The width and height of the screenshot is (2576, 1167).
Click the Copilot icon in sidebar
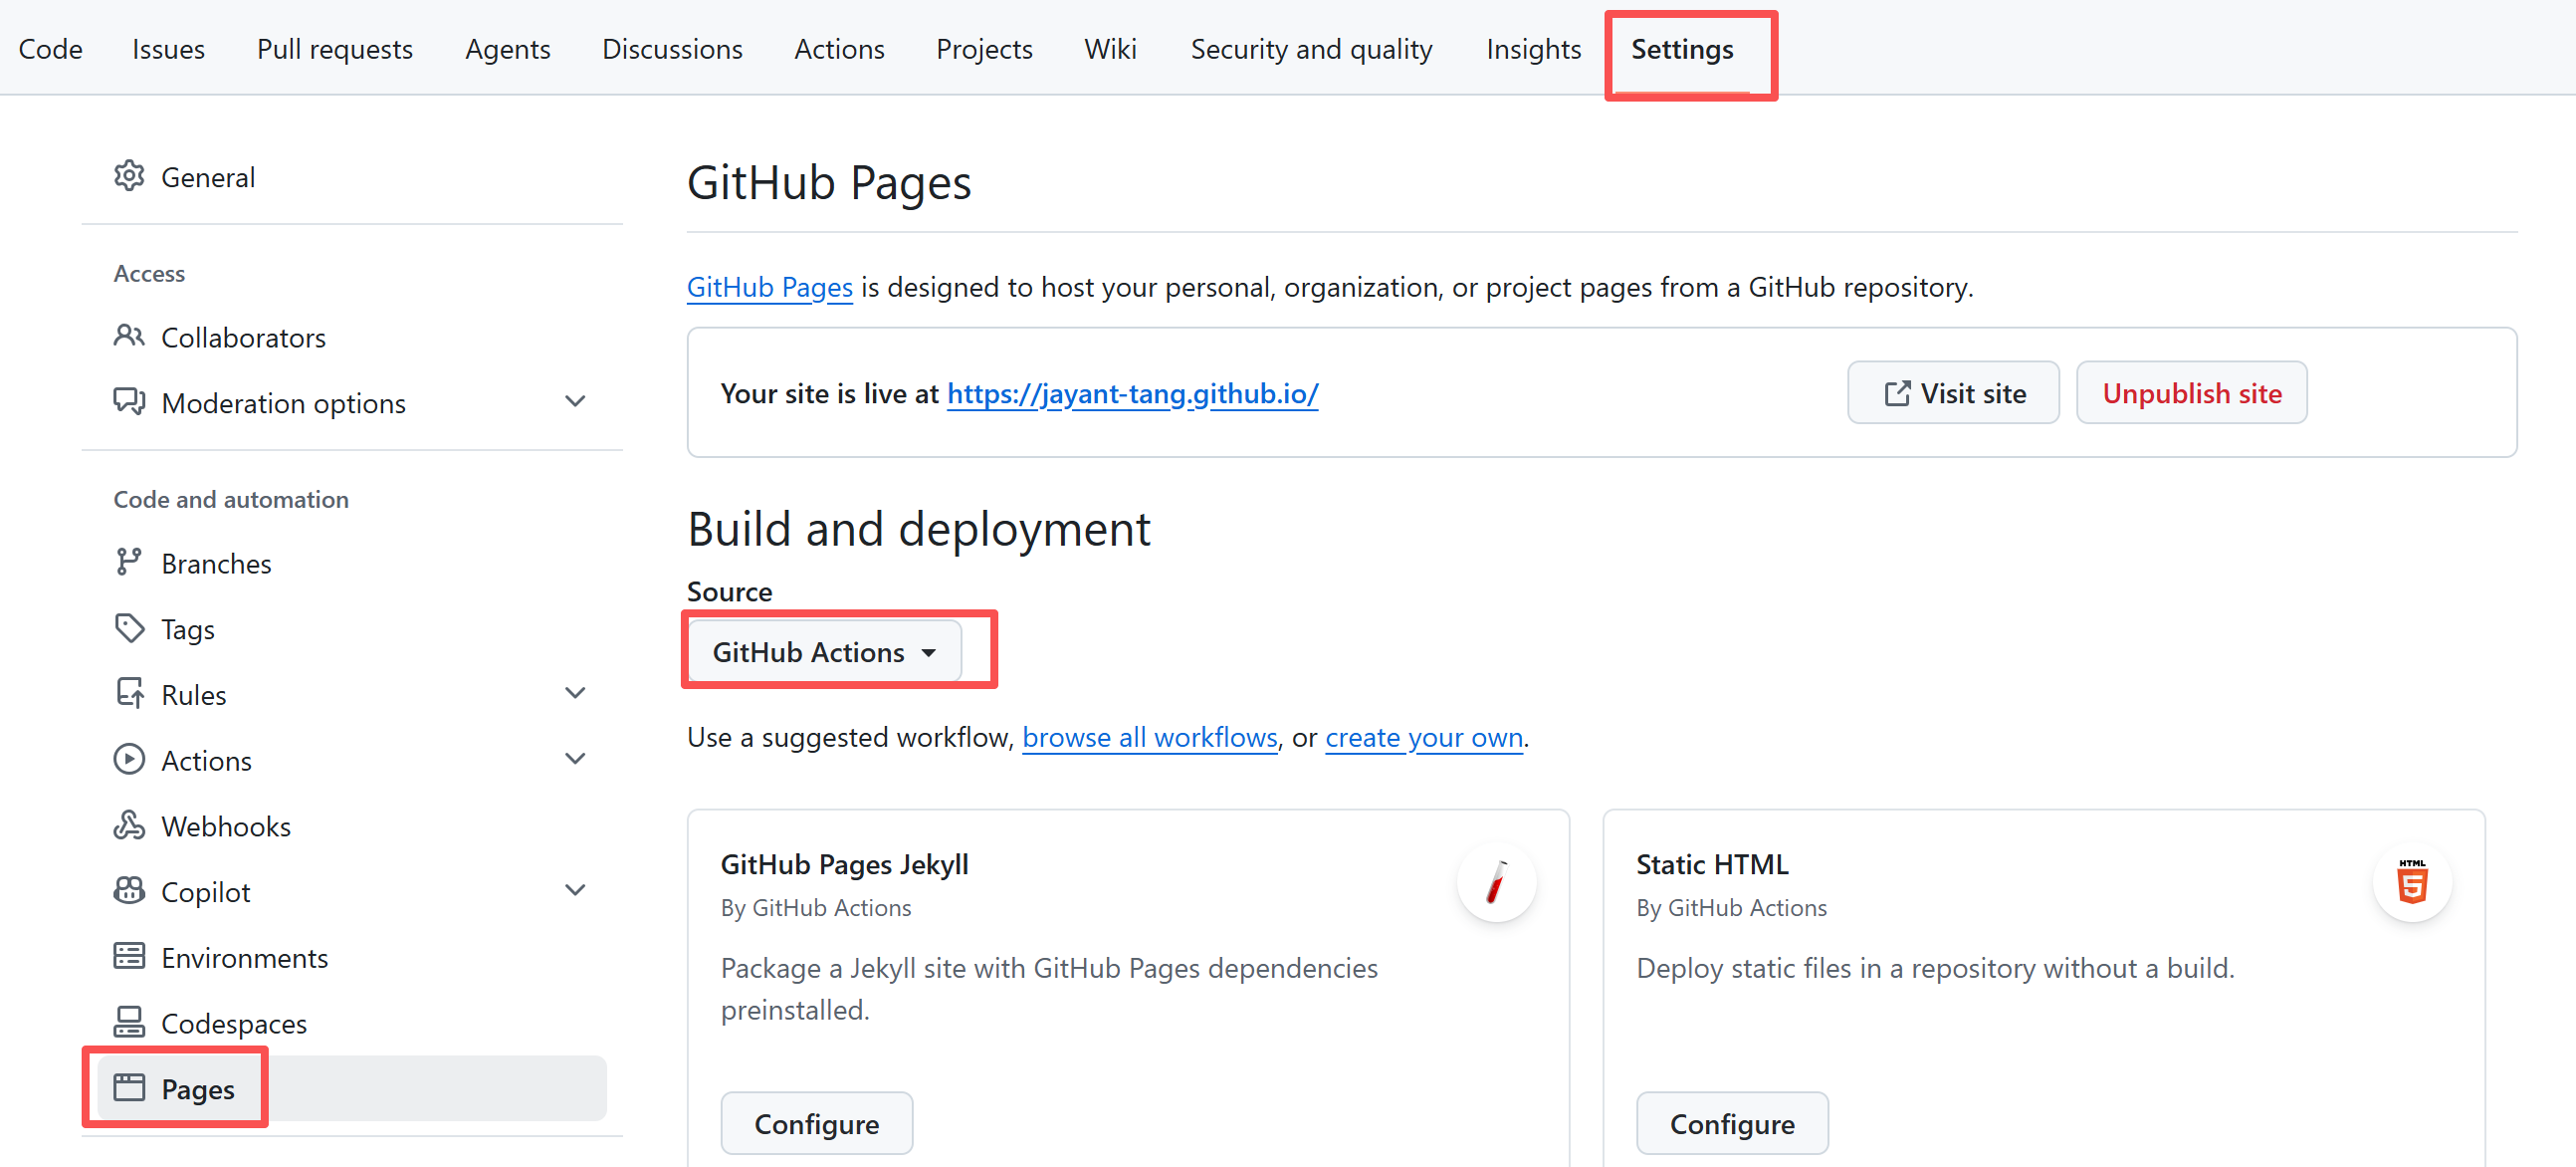pyautogui.click(x=129, y=890)
